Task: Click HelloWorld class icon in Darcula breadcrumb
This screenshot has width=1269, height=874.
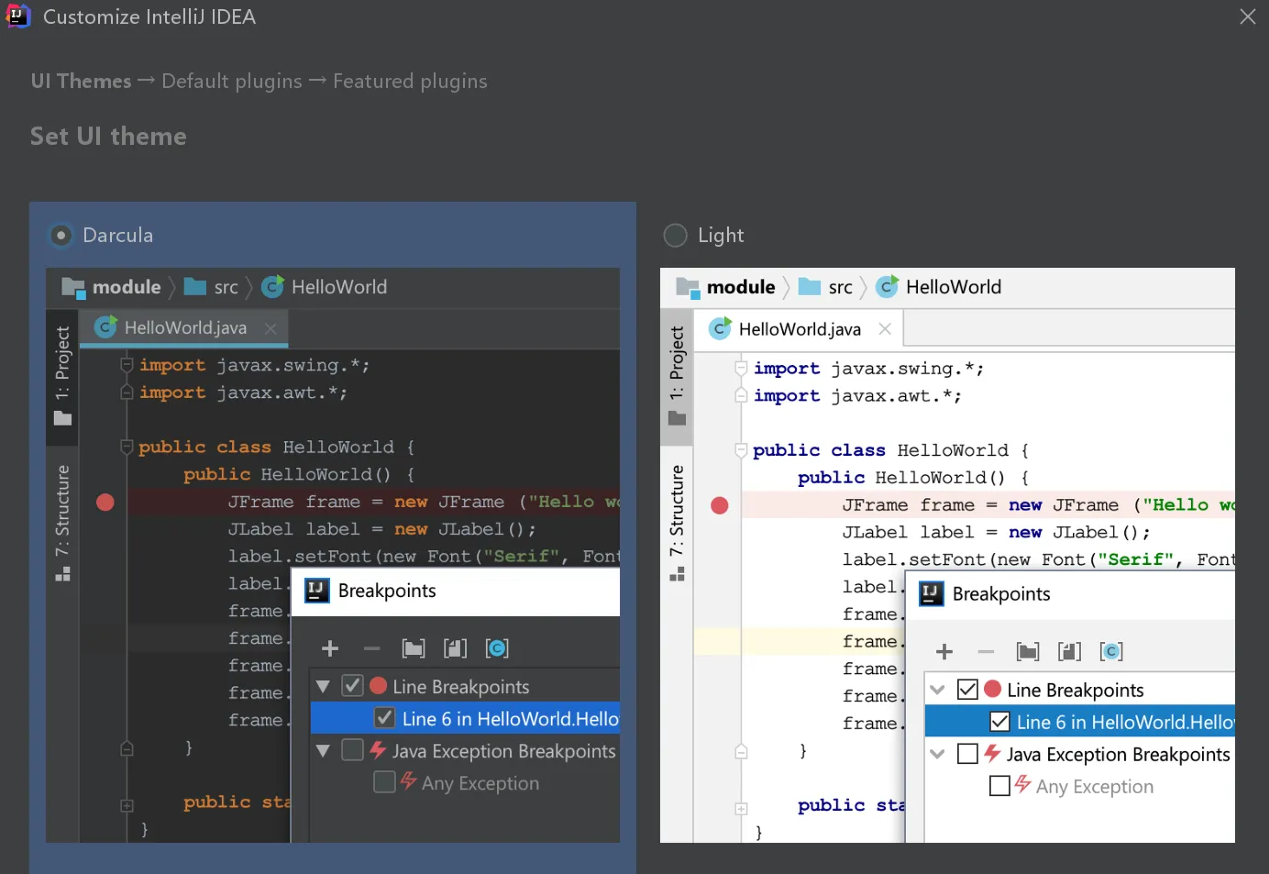Action: click(x=273, y=287)
